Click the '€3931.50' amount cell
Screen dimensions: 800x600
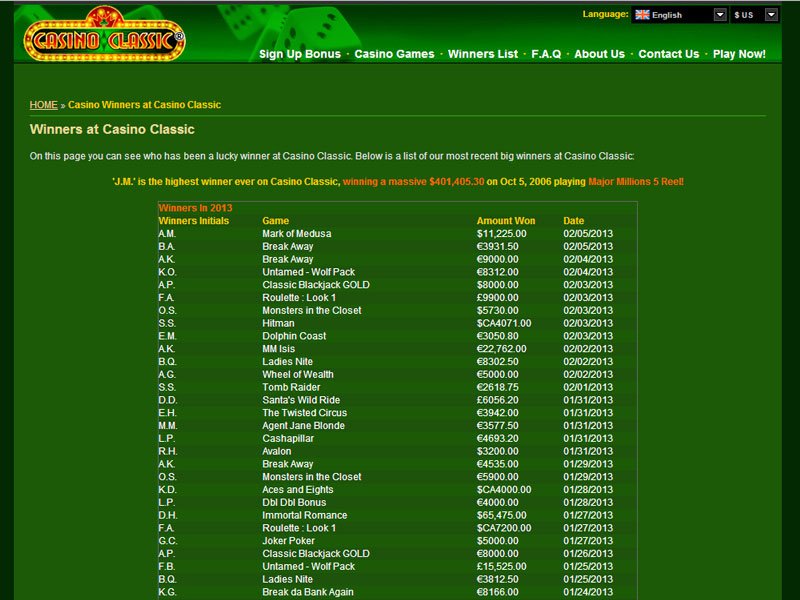point(497,246)
